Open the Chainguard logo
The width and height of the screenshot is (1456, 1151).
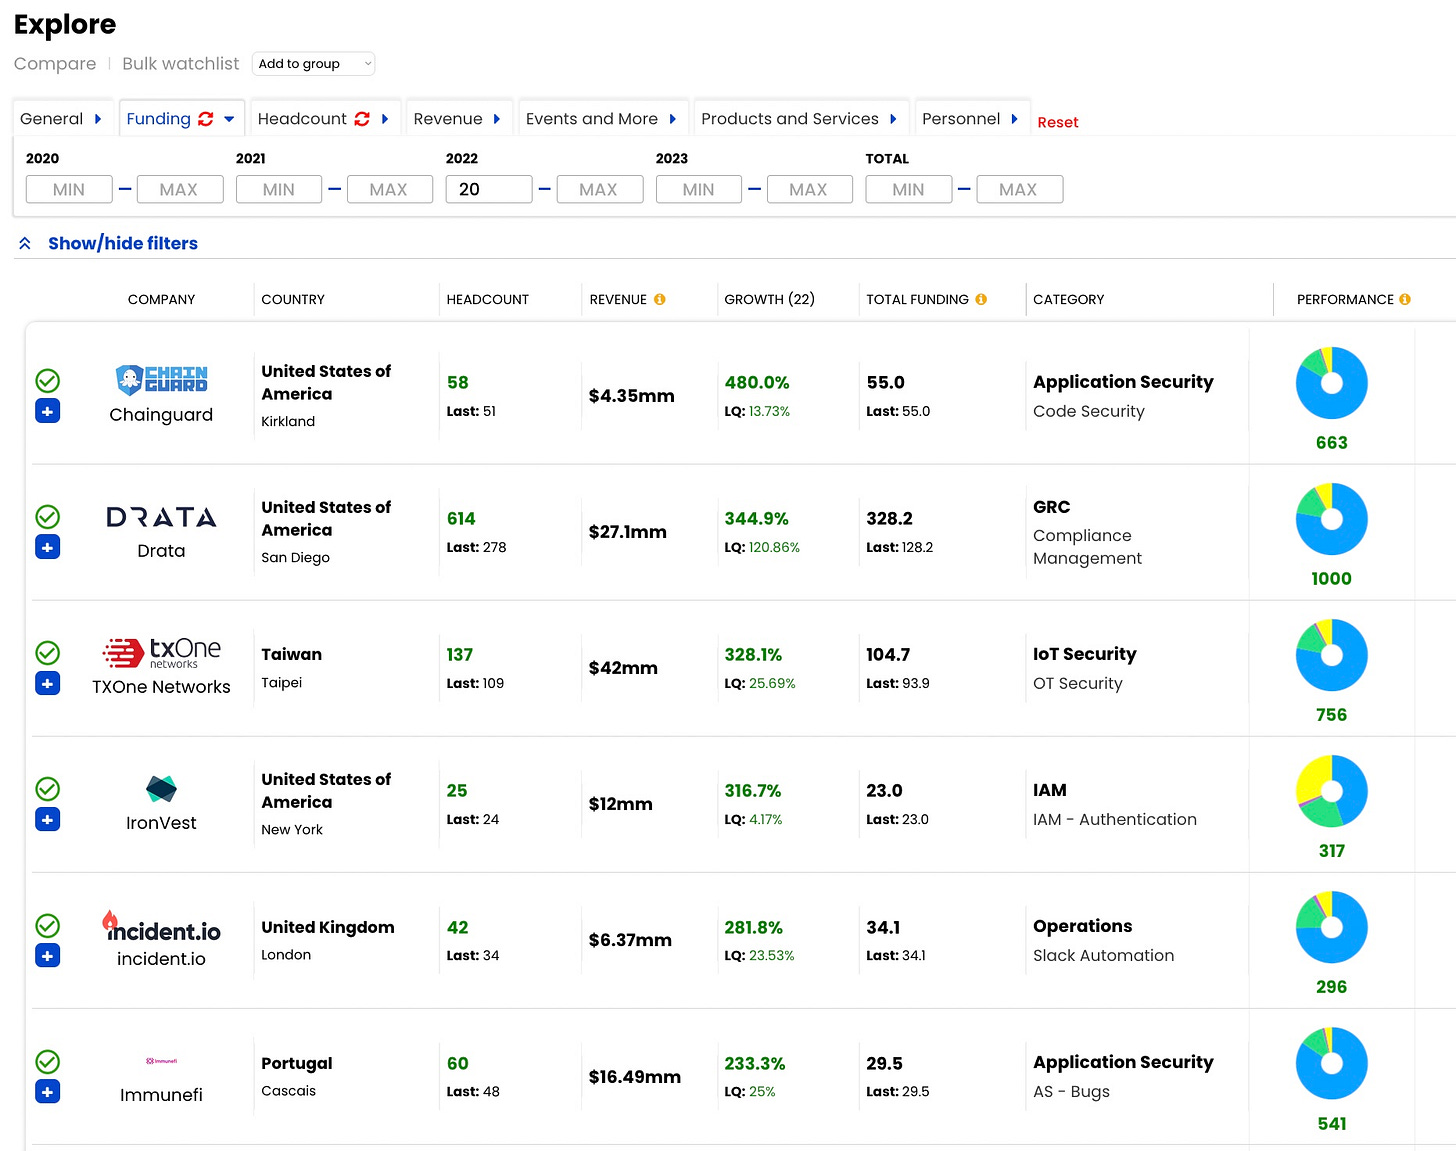point(161,379)
